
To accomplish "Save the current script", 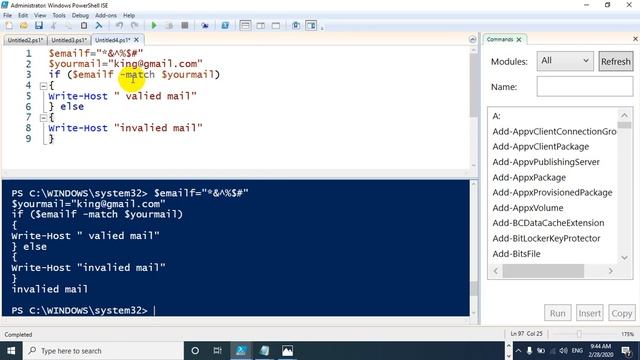I will [39, 25].
